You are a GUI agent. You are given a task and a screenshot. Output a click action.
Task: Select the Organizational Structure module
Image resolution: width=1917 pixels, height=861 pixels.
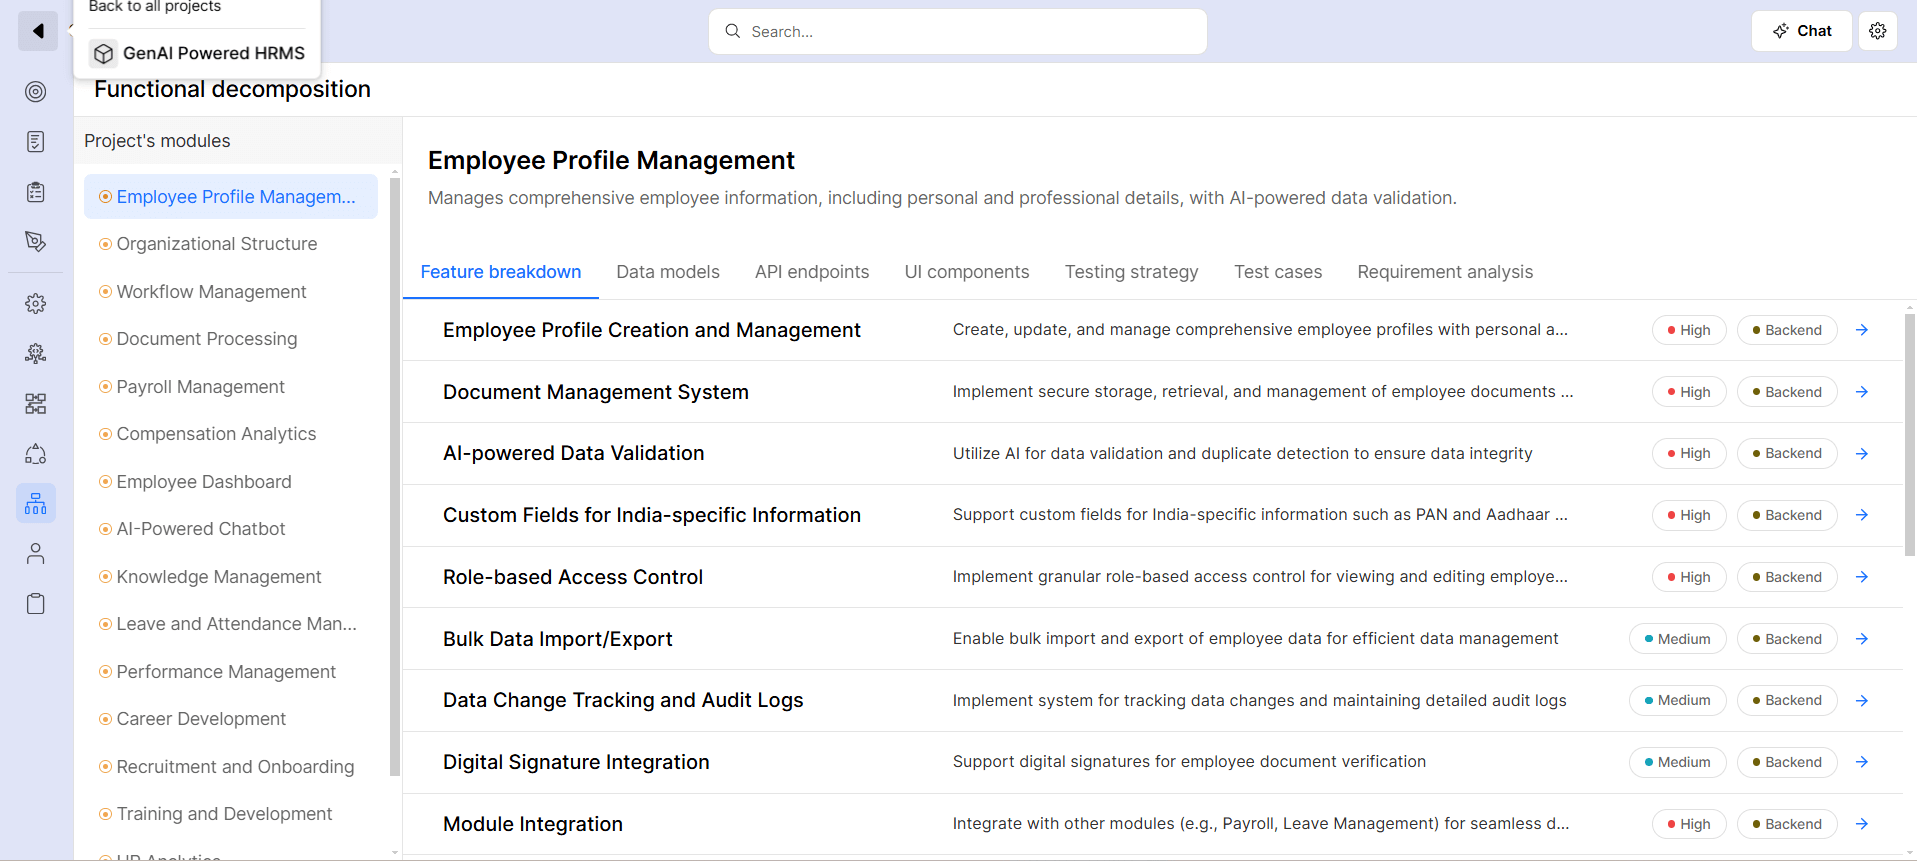pyautogui.click(x=216, y=244)
